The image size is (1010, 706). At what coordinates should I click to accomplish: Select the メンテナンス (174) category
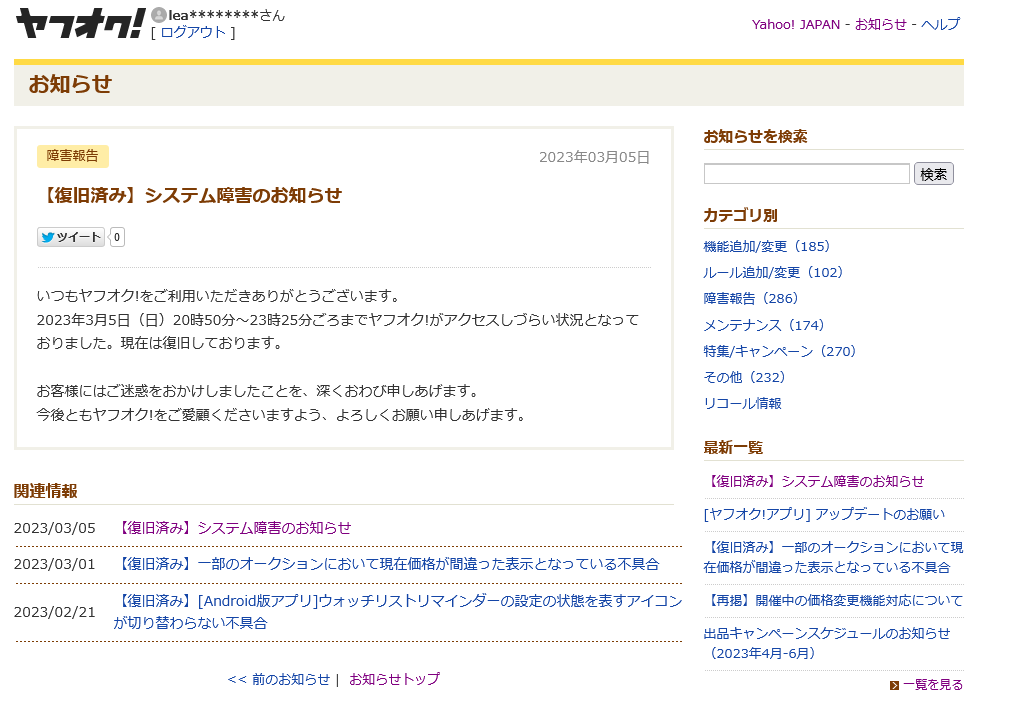coord(764,325)
